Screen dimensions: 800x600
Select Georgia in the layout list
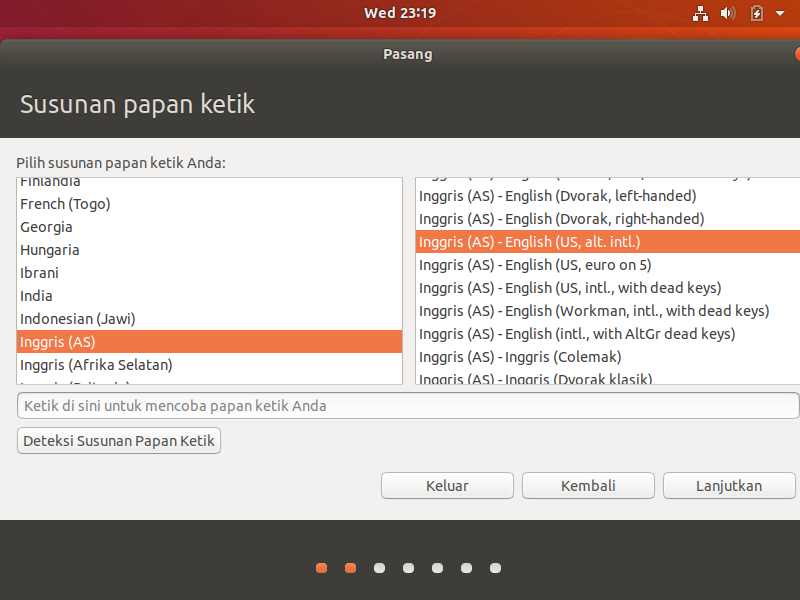(210, 227)
